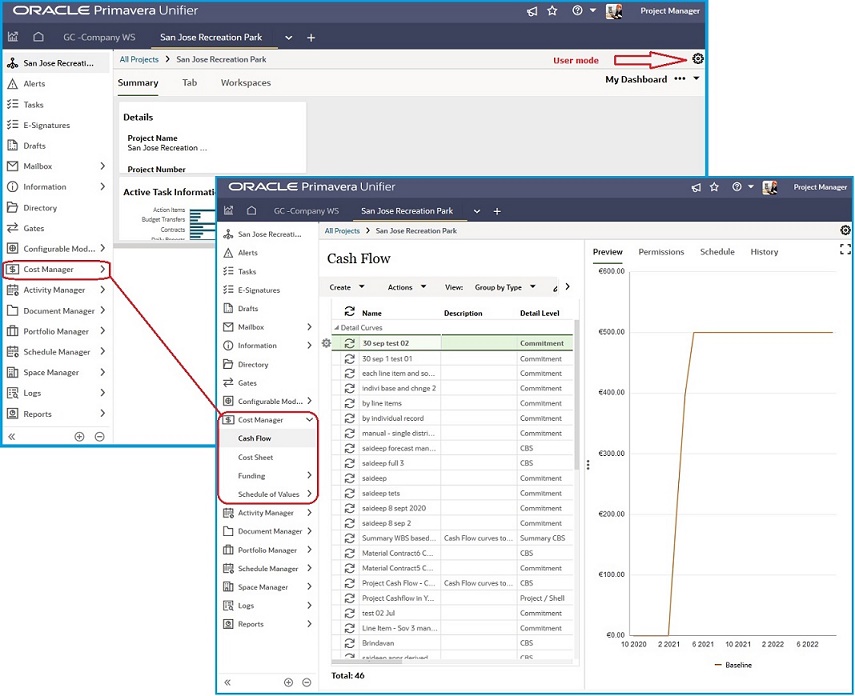This screenshot has width=855, height=696.
Task: Collapse Cost Manager in front window sidebar
Action: pos(309,419)
